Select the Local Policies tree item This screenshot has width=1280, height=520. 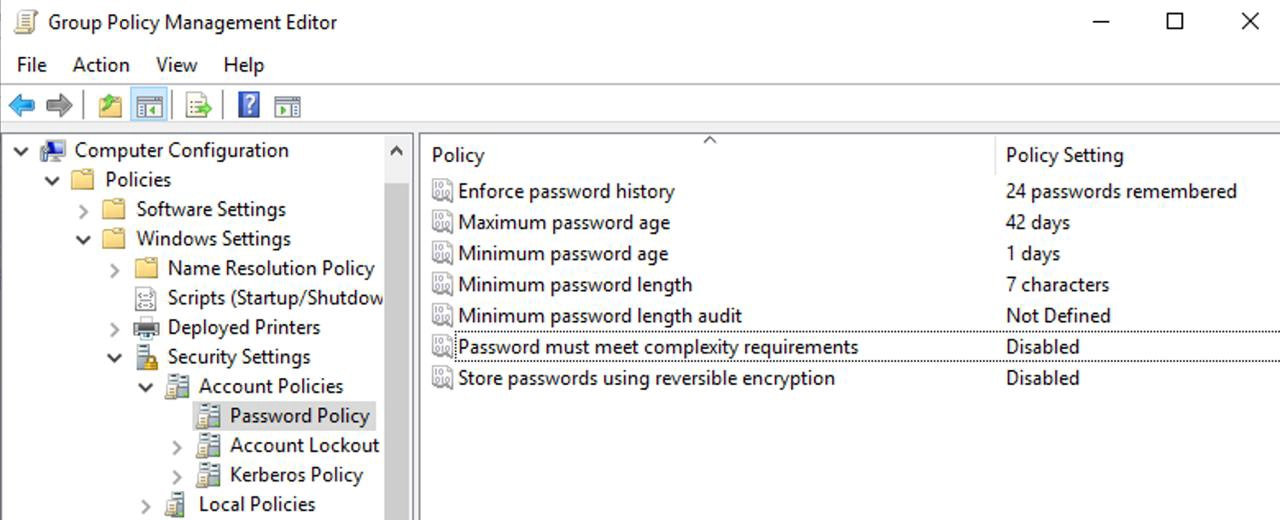[257, 505]
